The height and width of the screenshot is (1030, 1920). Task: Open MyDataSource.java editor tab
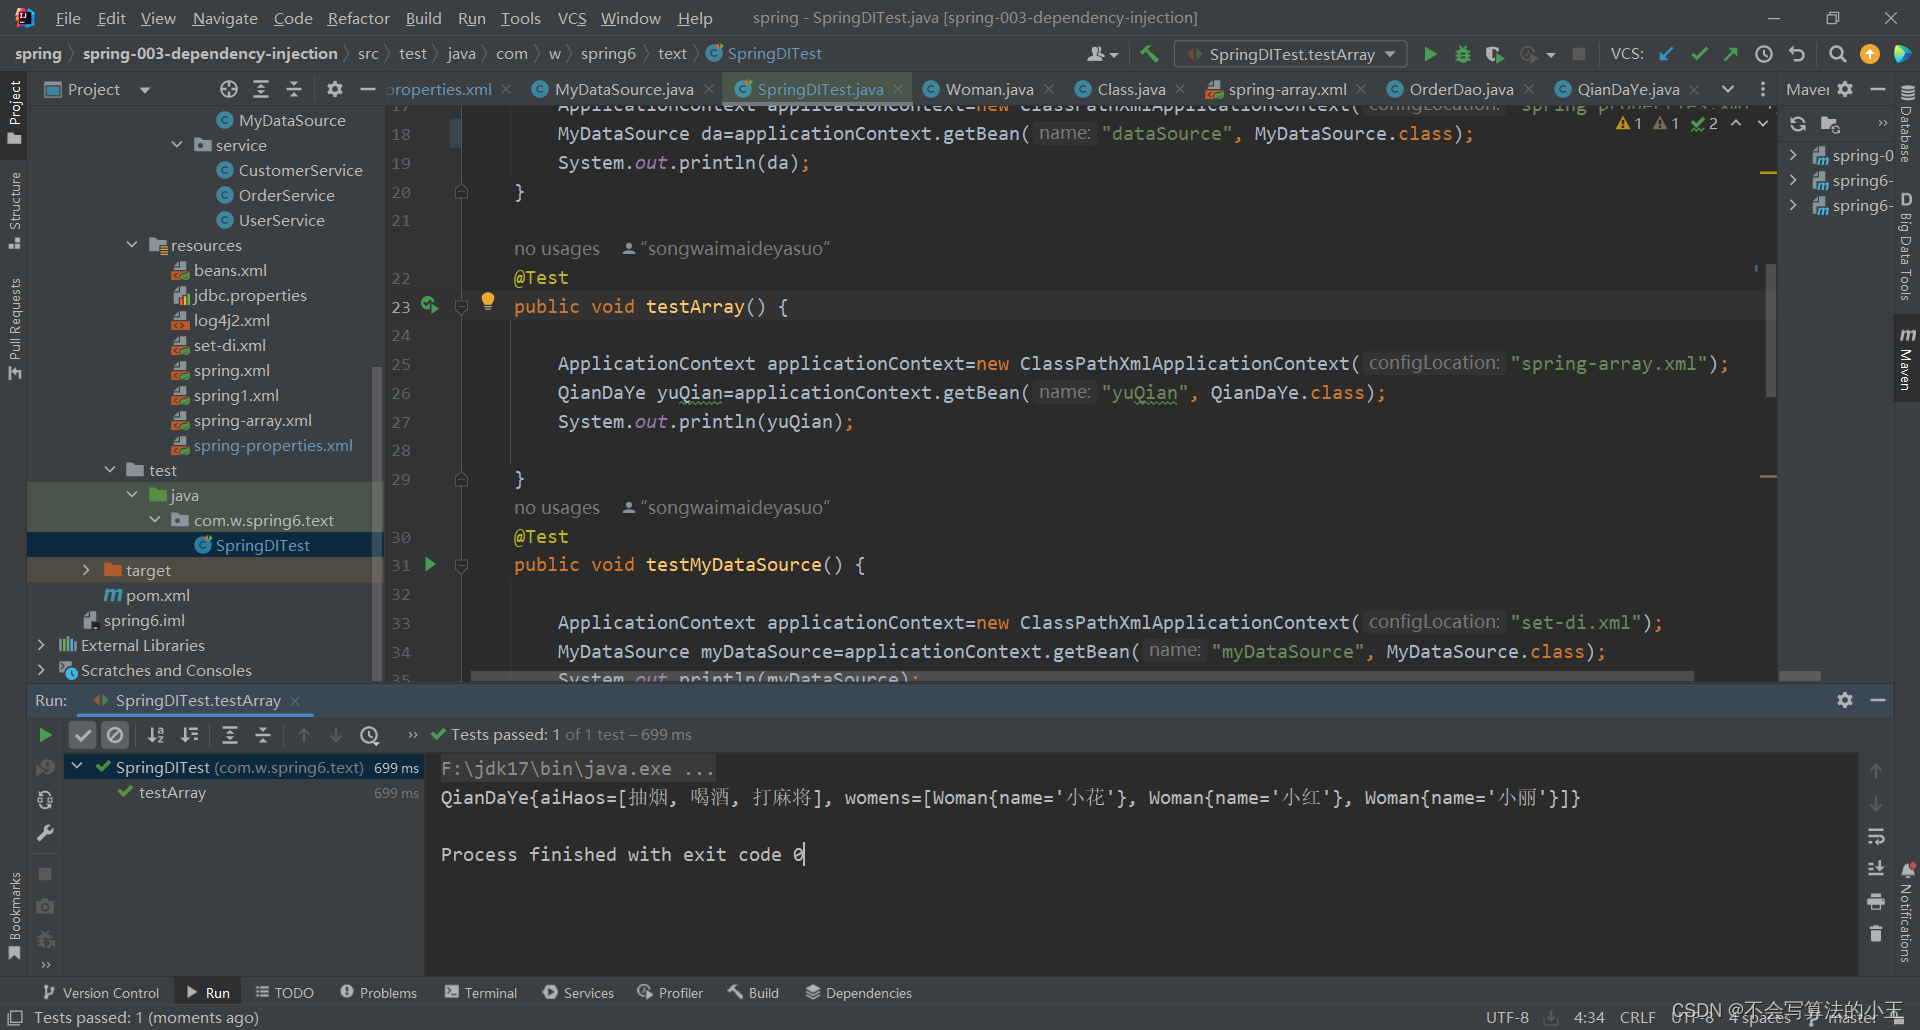[622, 89]
